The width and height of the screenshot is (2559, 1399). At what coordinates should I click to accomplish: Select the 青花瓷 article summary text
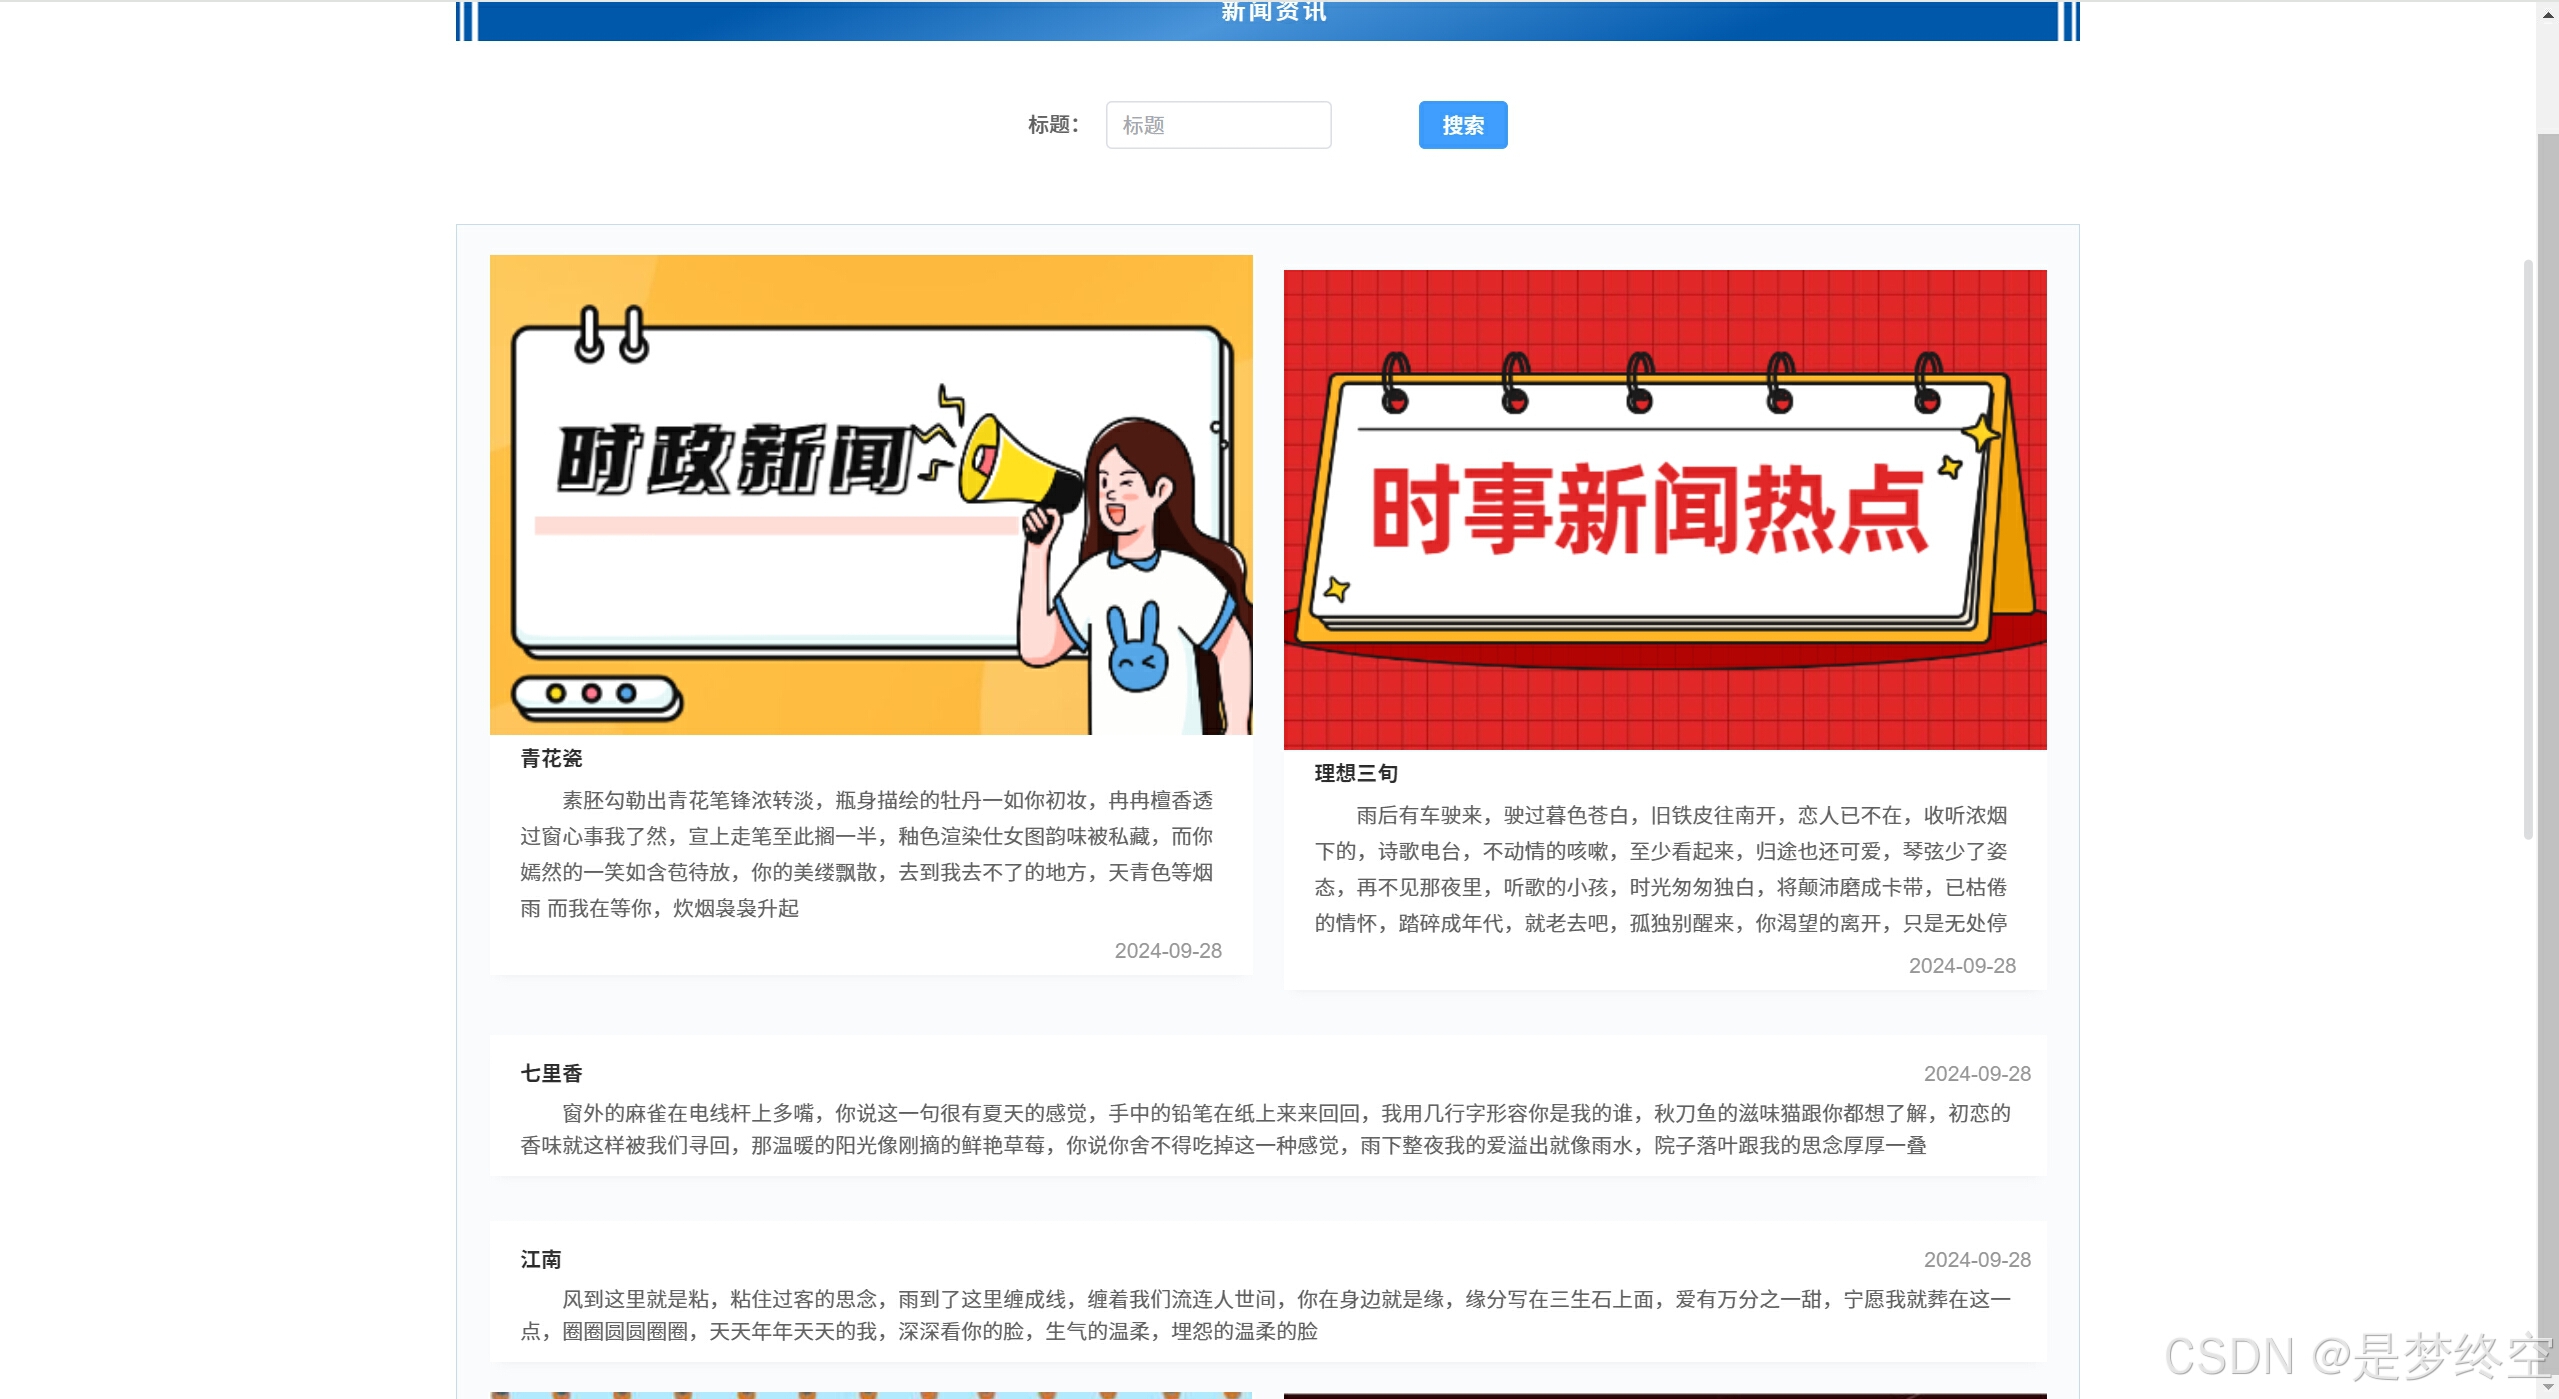(867, 854)
